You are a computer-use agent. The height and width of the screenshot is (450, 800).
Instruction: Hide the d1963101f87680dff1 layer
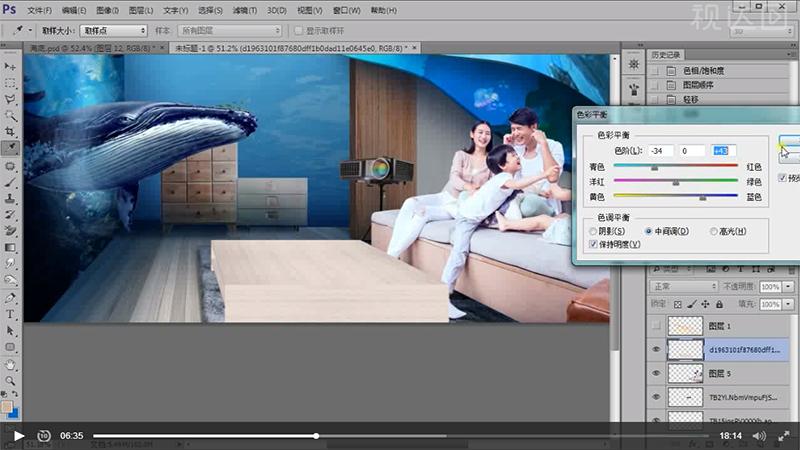pyautogui.click(x=656, y=349)
